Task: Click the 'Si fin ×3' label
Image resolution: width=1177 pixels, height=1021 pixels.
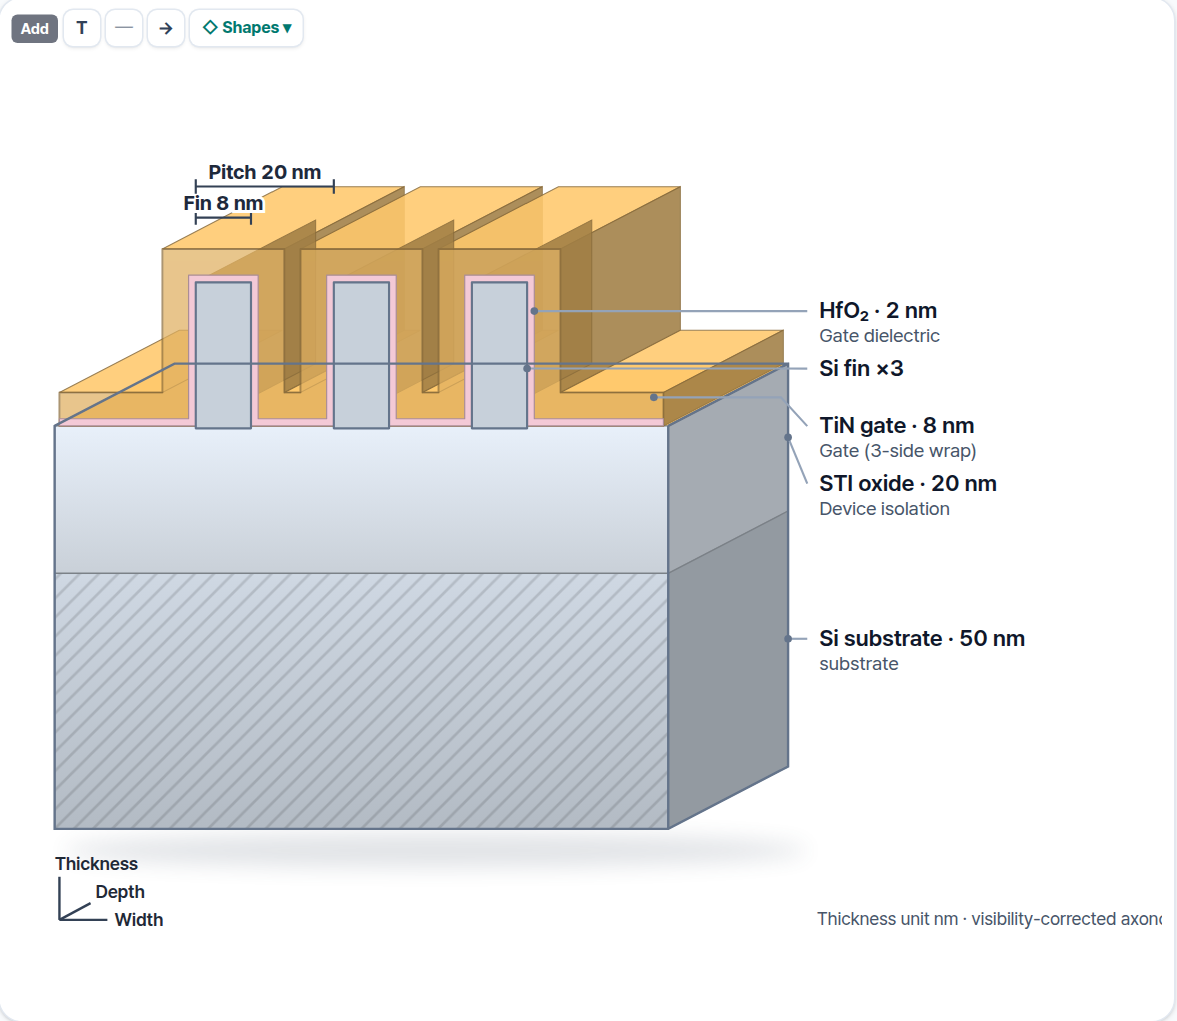Action: tap(861, 369)
